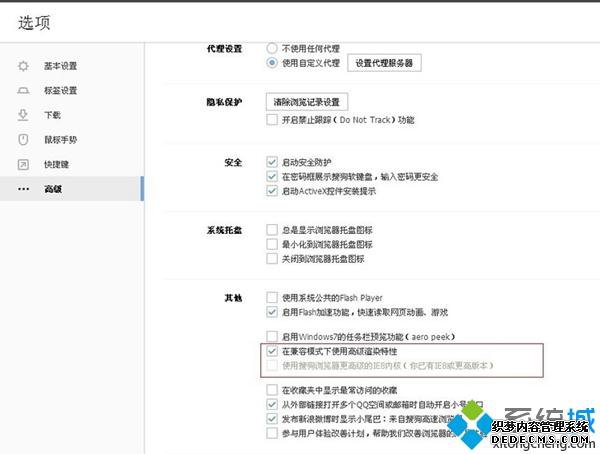The height and width of the screenshot is (454, 600).
Task: Click the tab icon beside 标签设置
Action: 22,90
